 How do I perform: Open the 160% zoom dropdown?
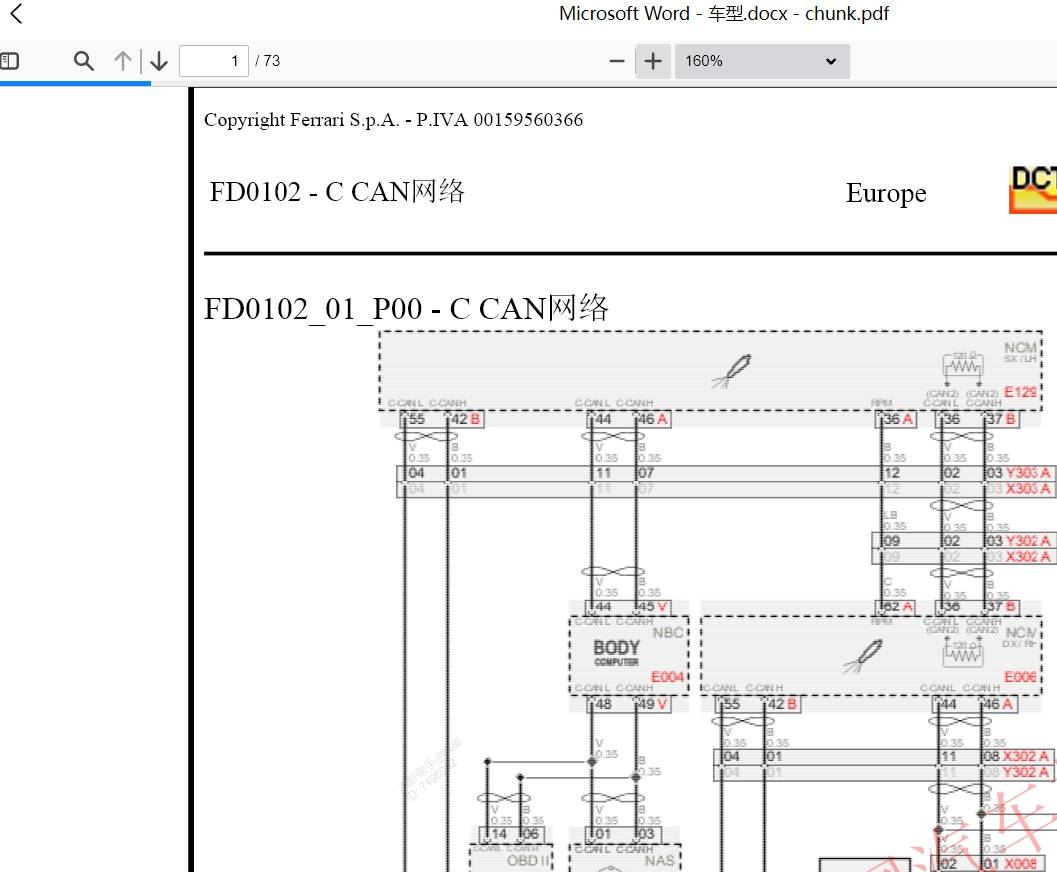pos(762,61)
